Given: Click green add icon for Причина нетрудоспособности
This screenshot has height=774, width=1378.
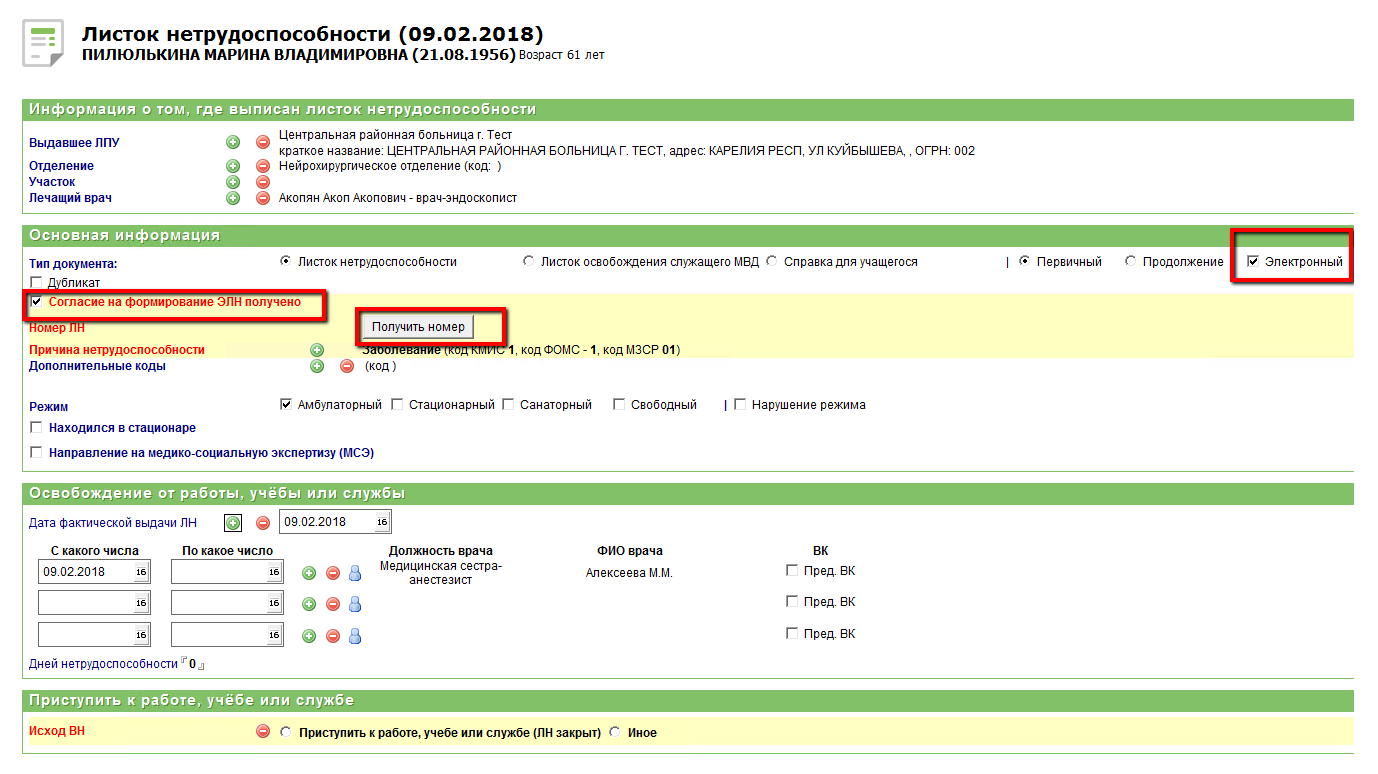Looking at the screenshot, I should (x=317, y=350).
